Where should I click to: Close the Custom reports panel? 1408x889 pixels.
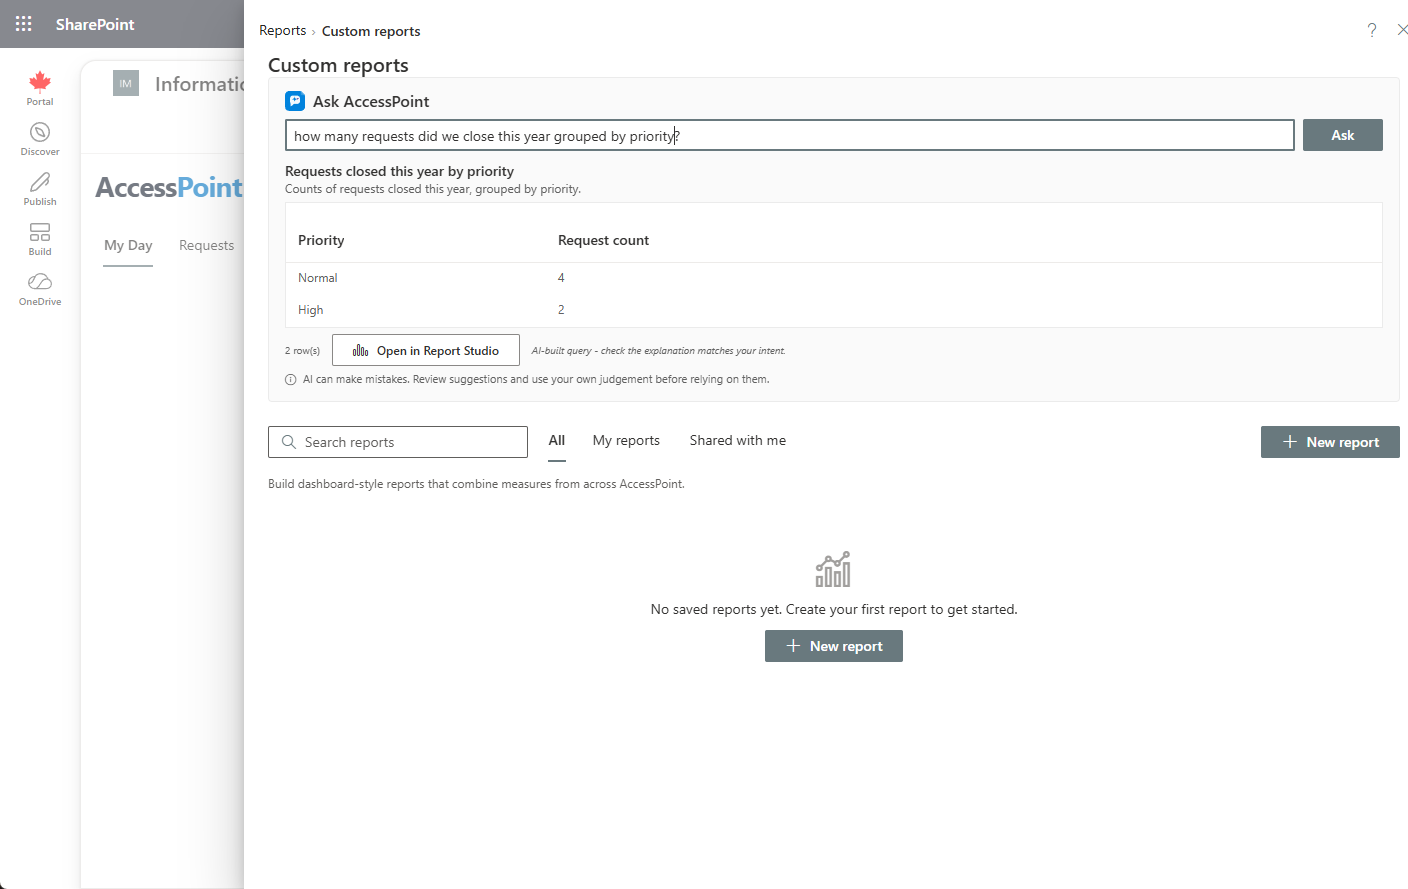(x=1402, y=30)
